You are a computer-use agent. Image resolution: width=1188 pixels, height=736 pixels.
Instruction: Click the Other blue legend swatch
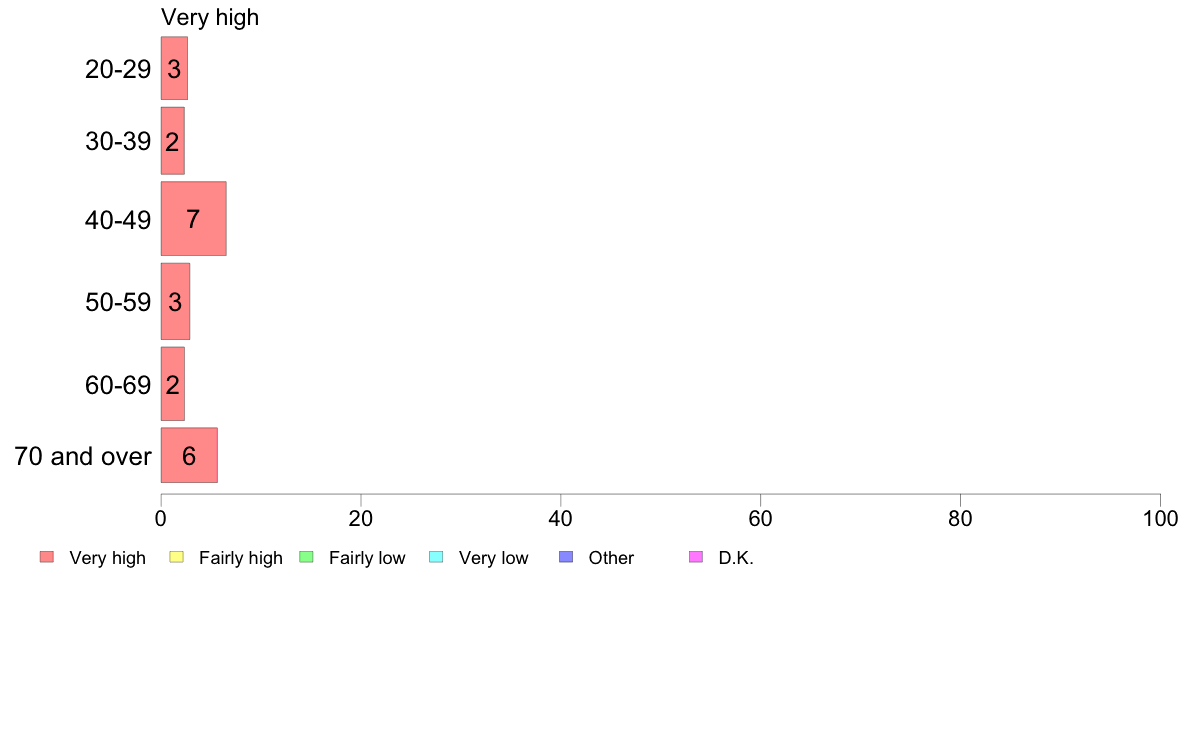566,557
